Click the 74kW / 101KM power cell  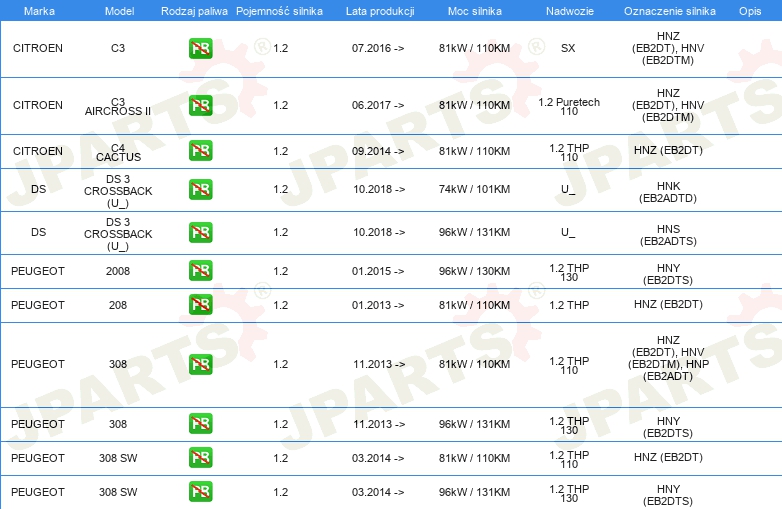point(474,189)
